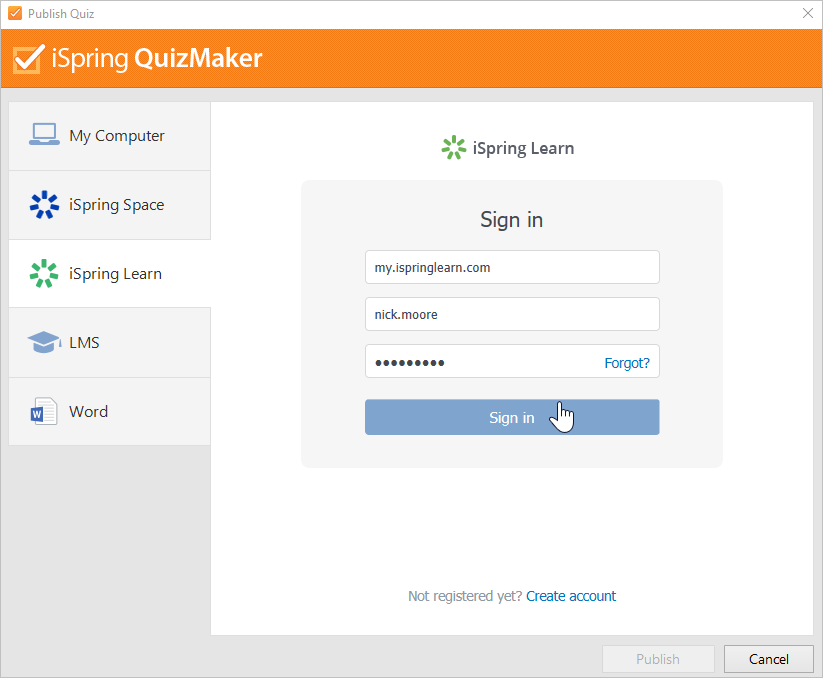Click the blue iSpring Space starburst icon
The height and width of the screenshot is (678, 823).
pos(44,205)
